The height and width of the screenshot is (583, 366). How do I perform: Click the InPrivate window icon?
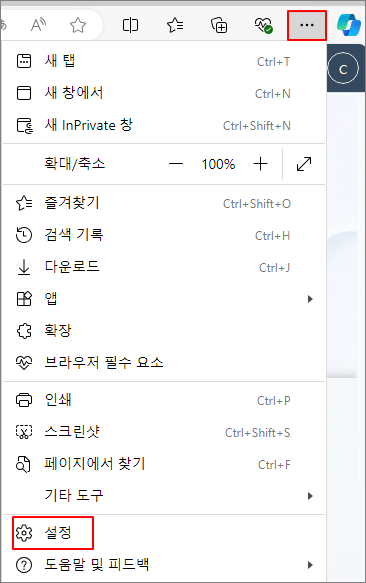tap(25, 125)
